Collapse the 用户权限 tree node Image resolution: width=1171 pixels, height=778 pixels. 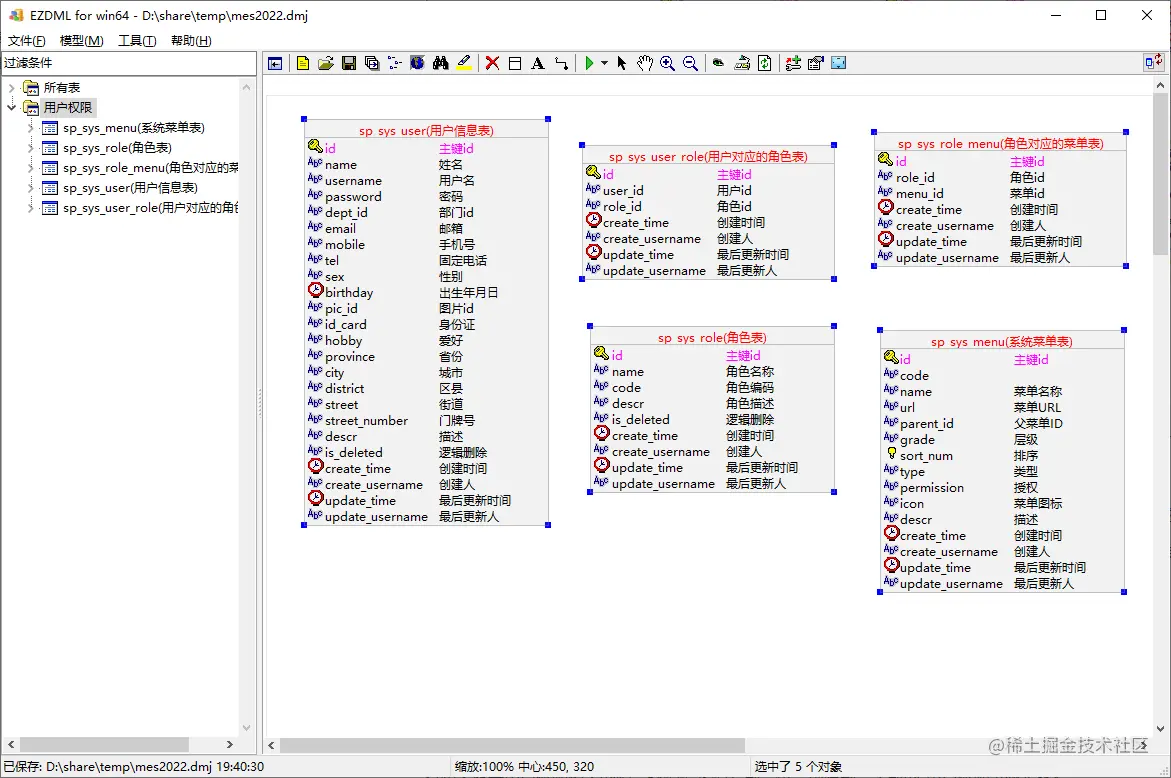(x=11, y=108)
